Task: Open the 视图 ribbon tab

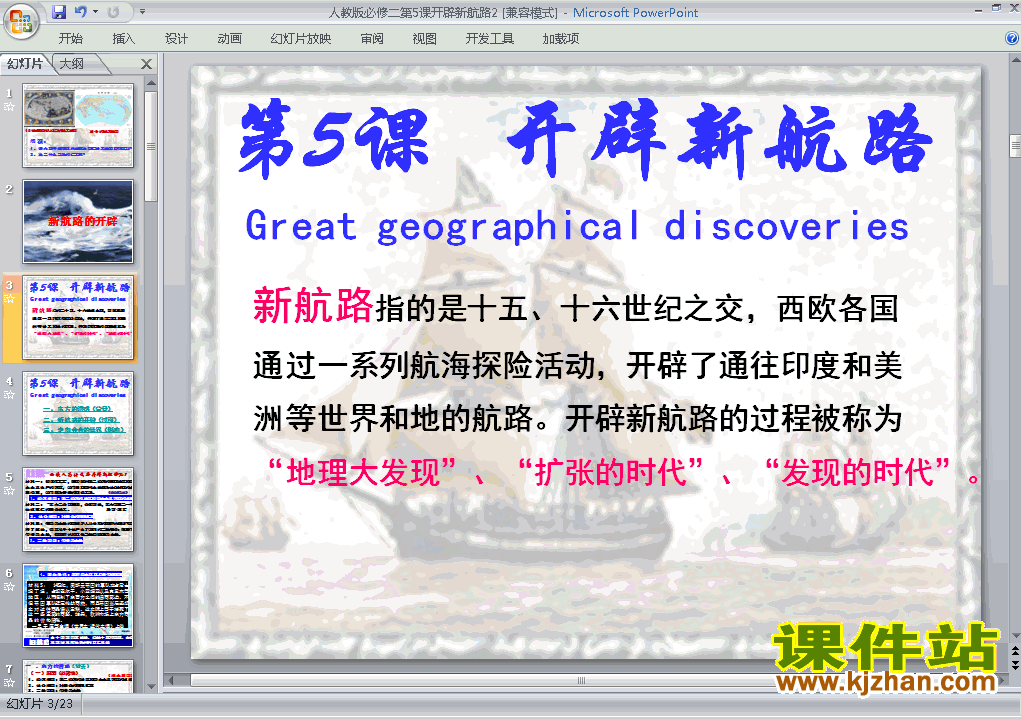Action: coord(425,38)
